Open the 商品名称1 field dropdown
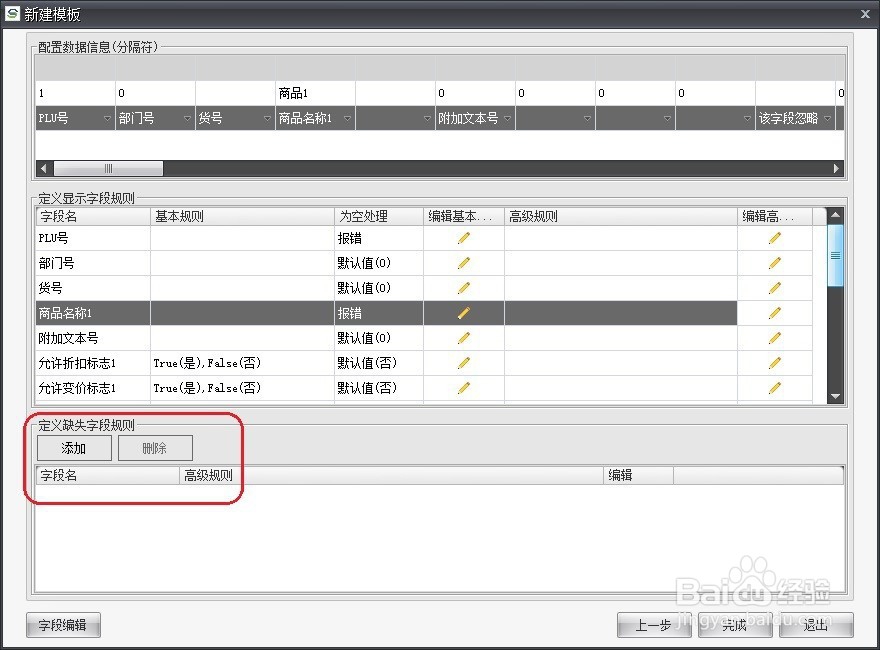This screenshot has width=880, height=650. click(346, 117)
